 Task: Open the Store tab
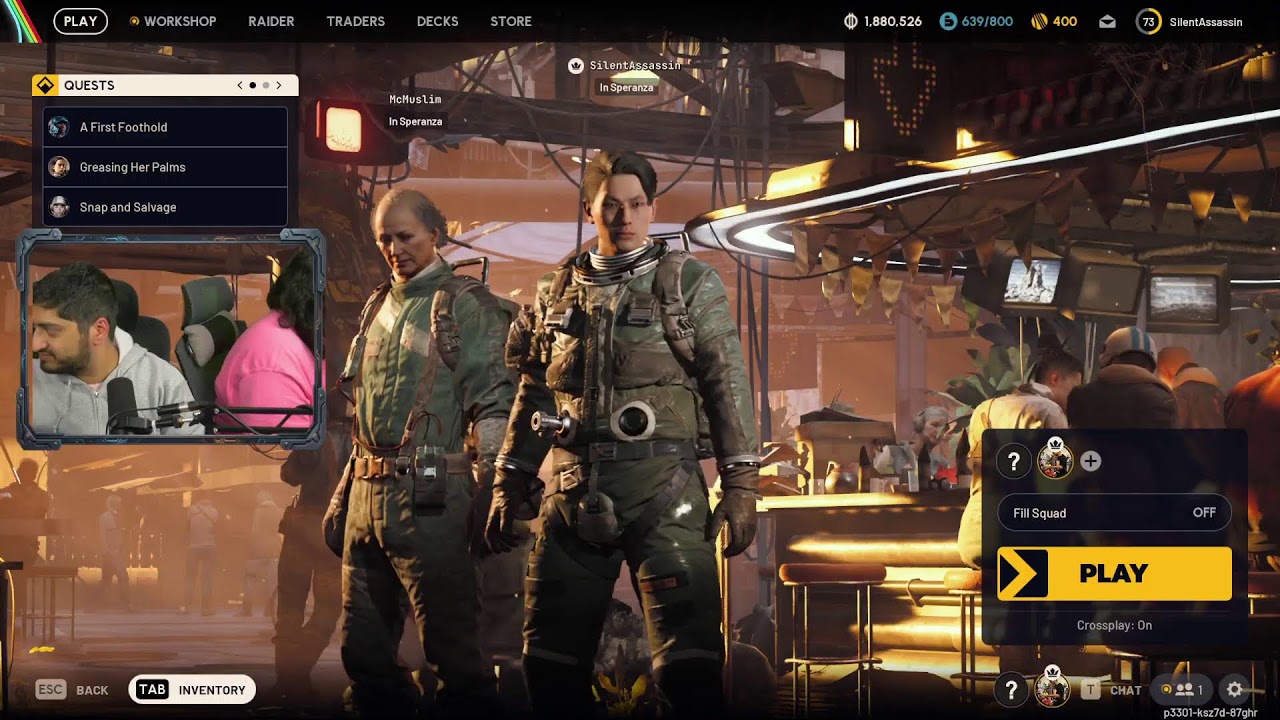(511, 21)
